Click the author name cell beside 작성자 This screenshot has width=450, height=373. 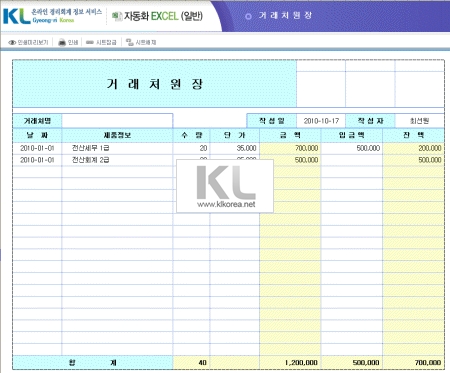420,121
